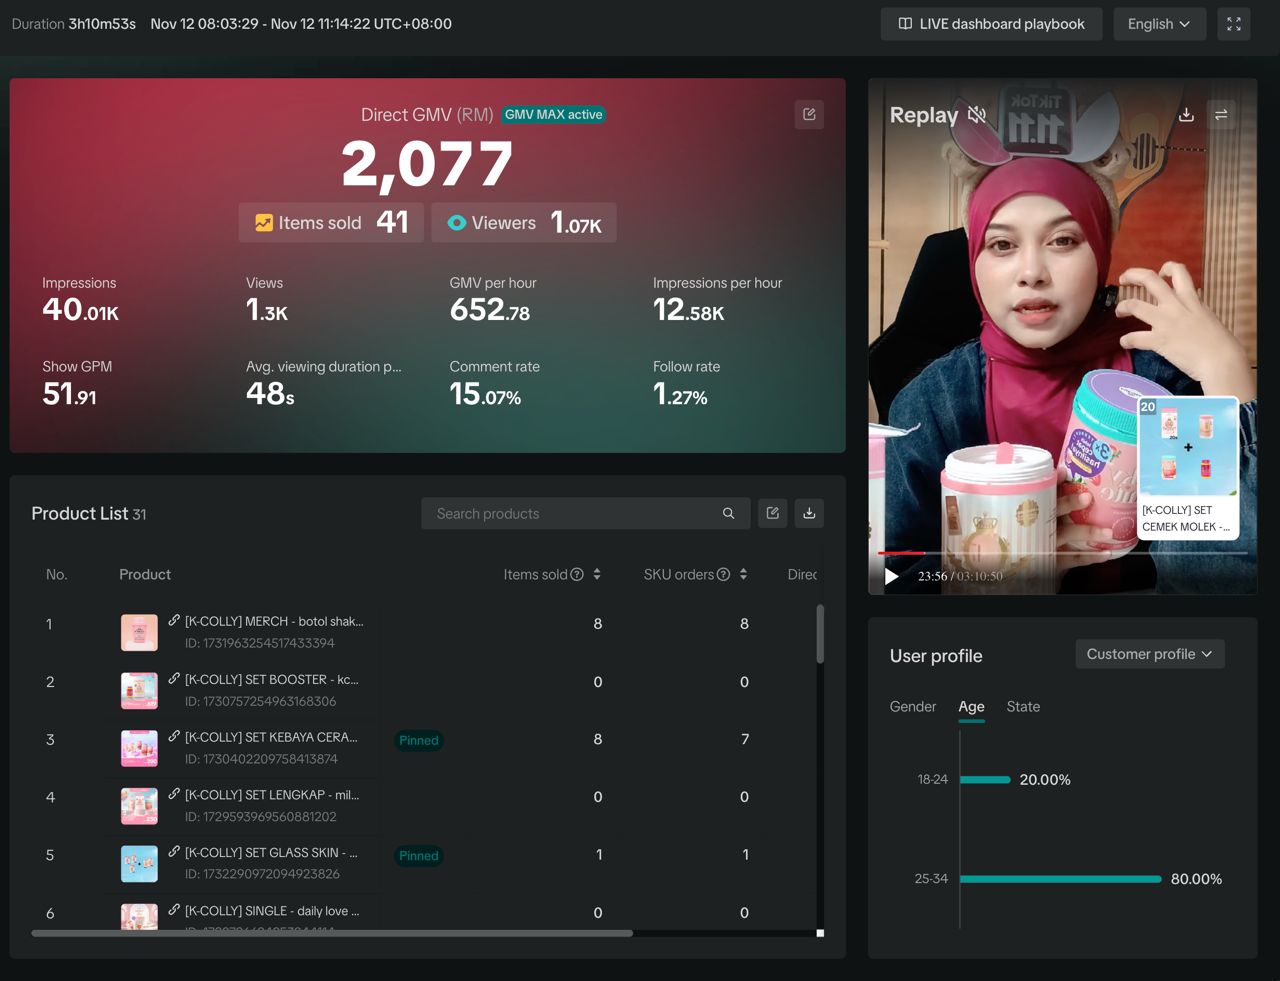1280x981 pixels.
Task: Expand the Customer profile dropdown
Action: coord(1149,654)
